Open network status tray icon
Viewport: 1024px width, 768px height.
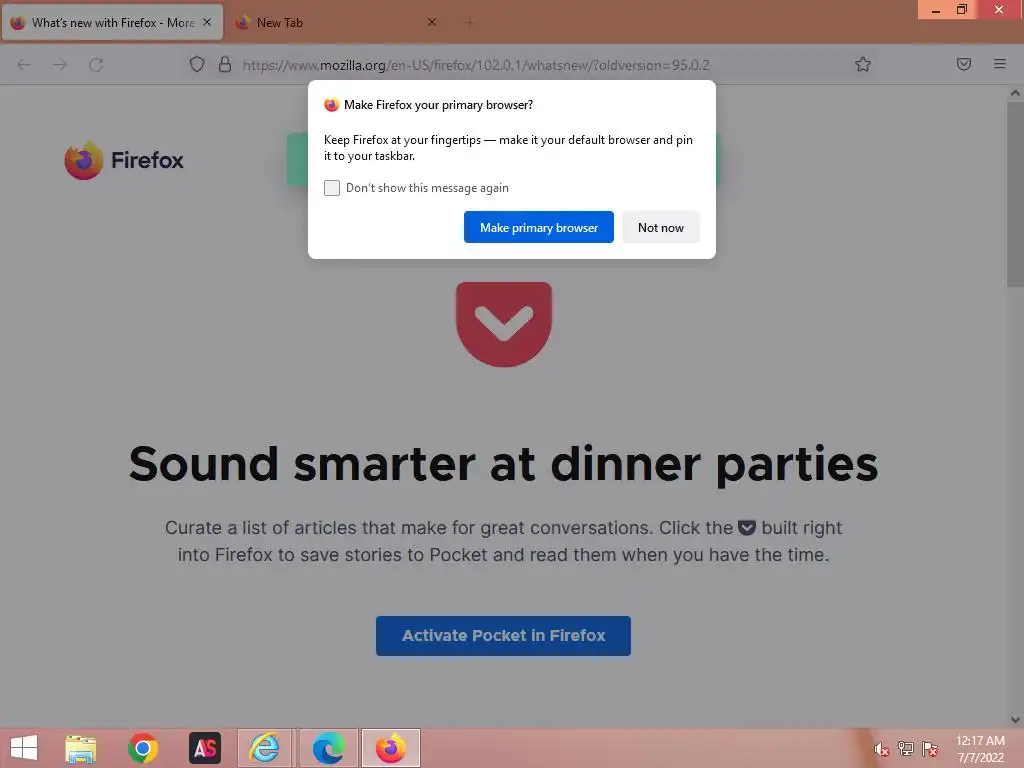(x=906, y=749)
